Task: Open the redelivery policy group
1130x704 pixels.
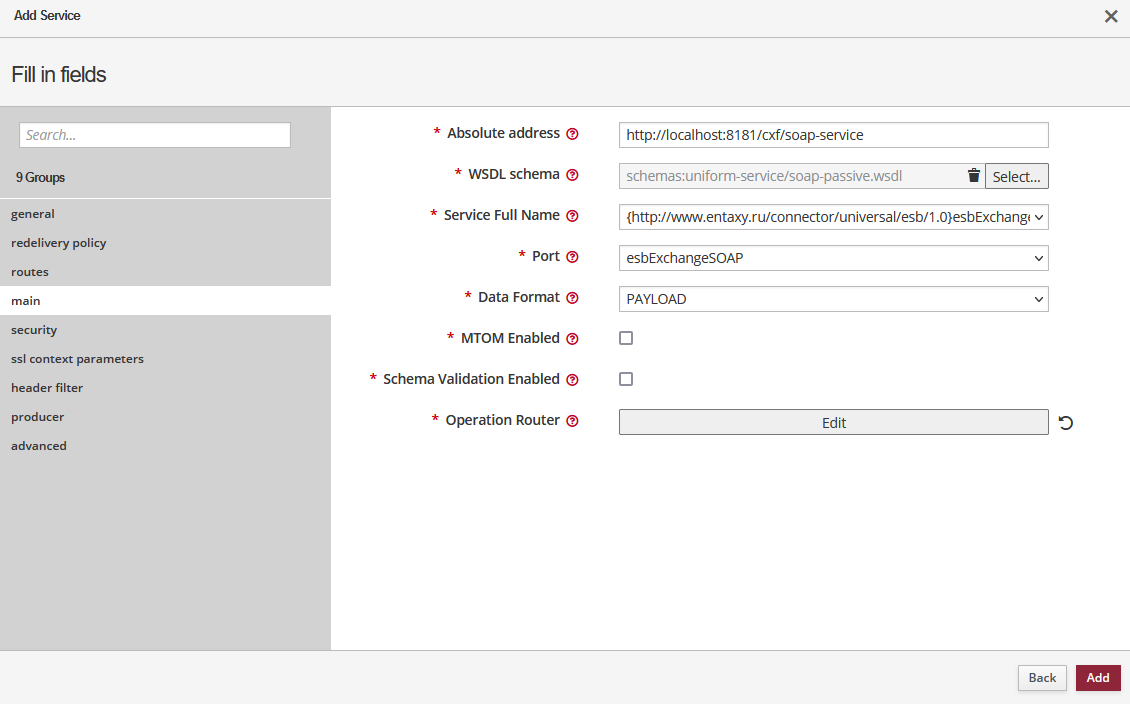Action: point(58,243)
